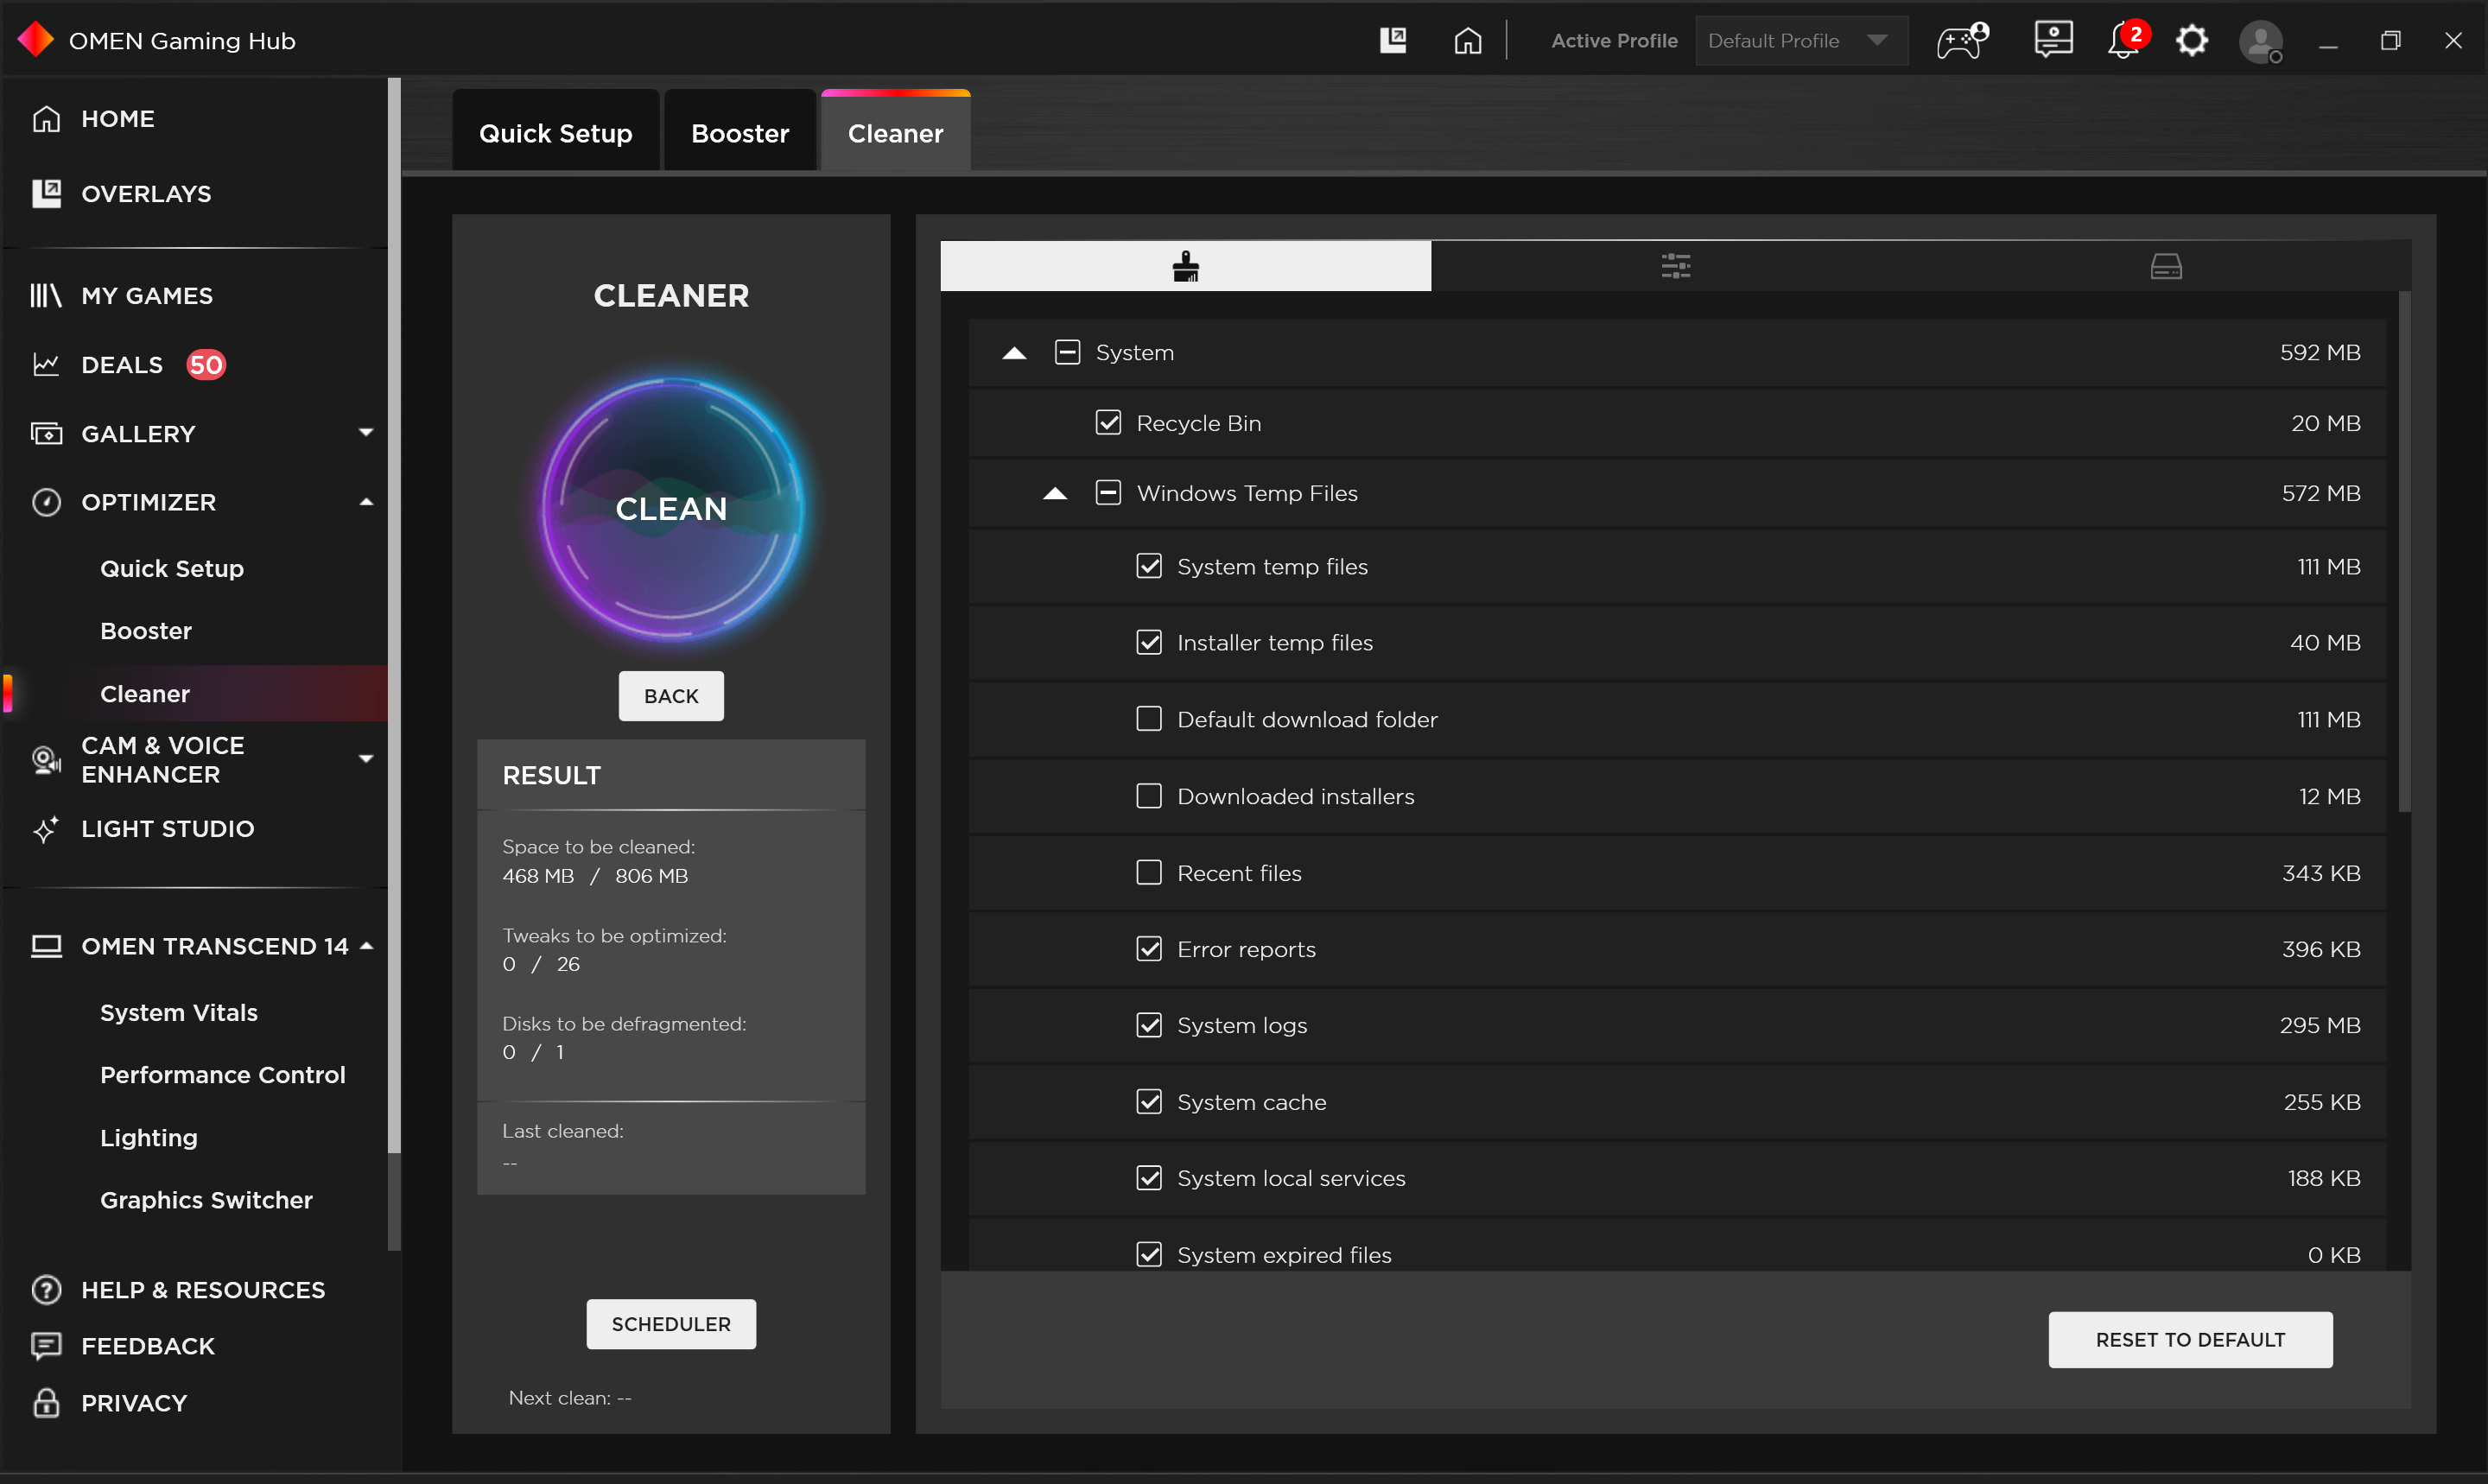Uncheck System logs
Viewport: 2488px width, 1484px height.
(1149, 1026)
